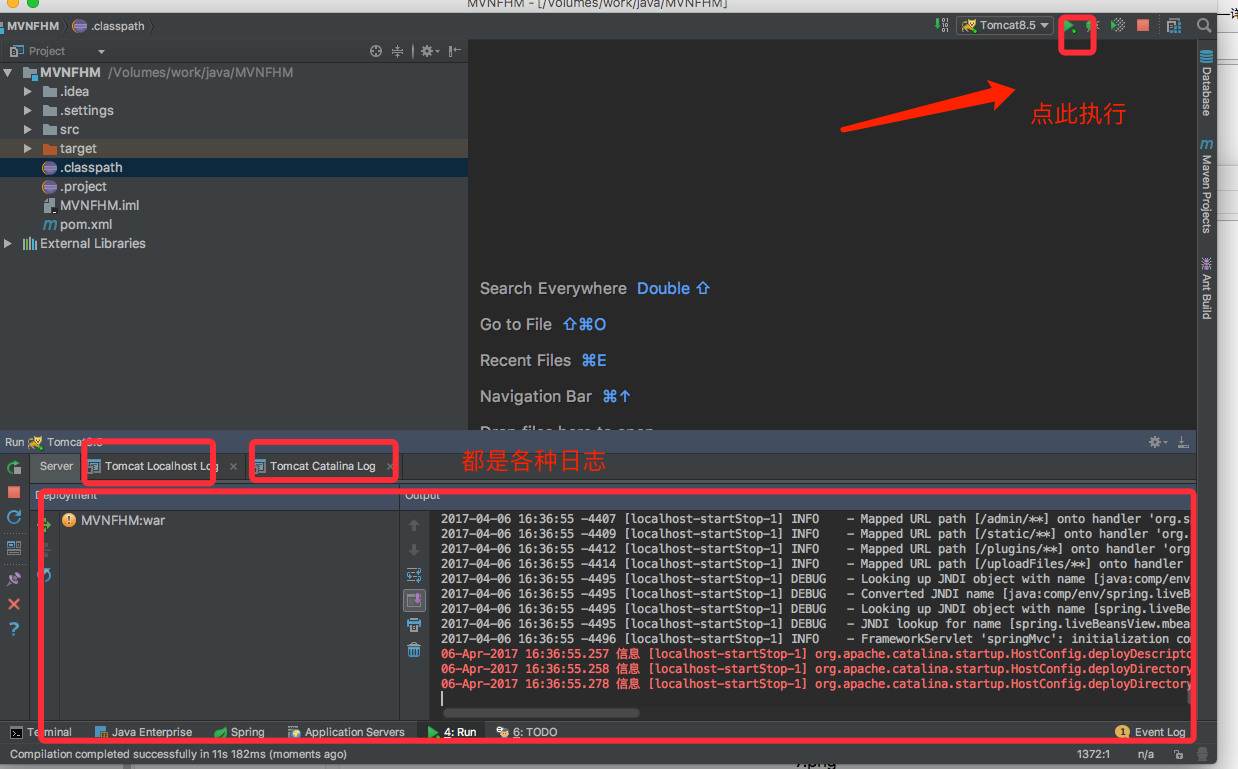Open the Spring tool window
Viewport: 1238px width, 769px height.
pos(239,732)
